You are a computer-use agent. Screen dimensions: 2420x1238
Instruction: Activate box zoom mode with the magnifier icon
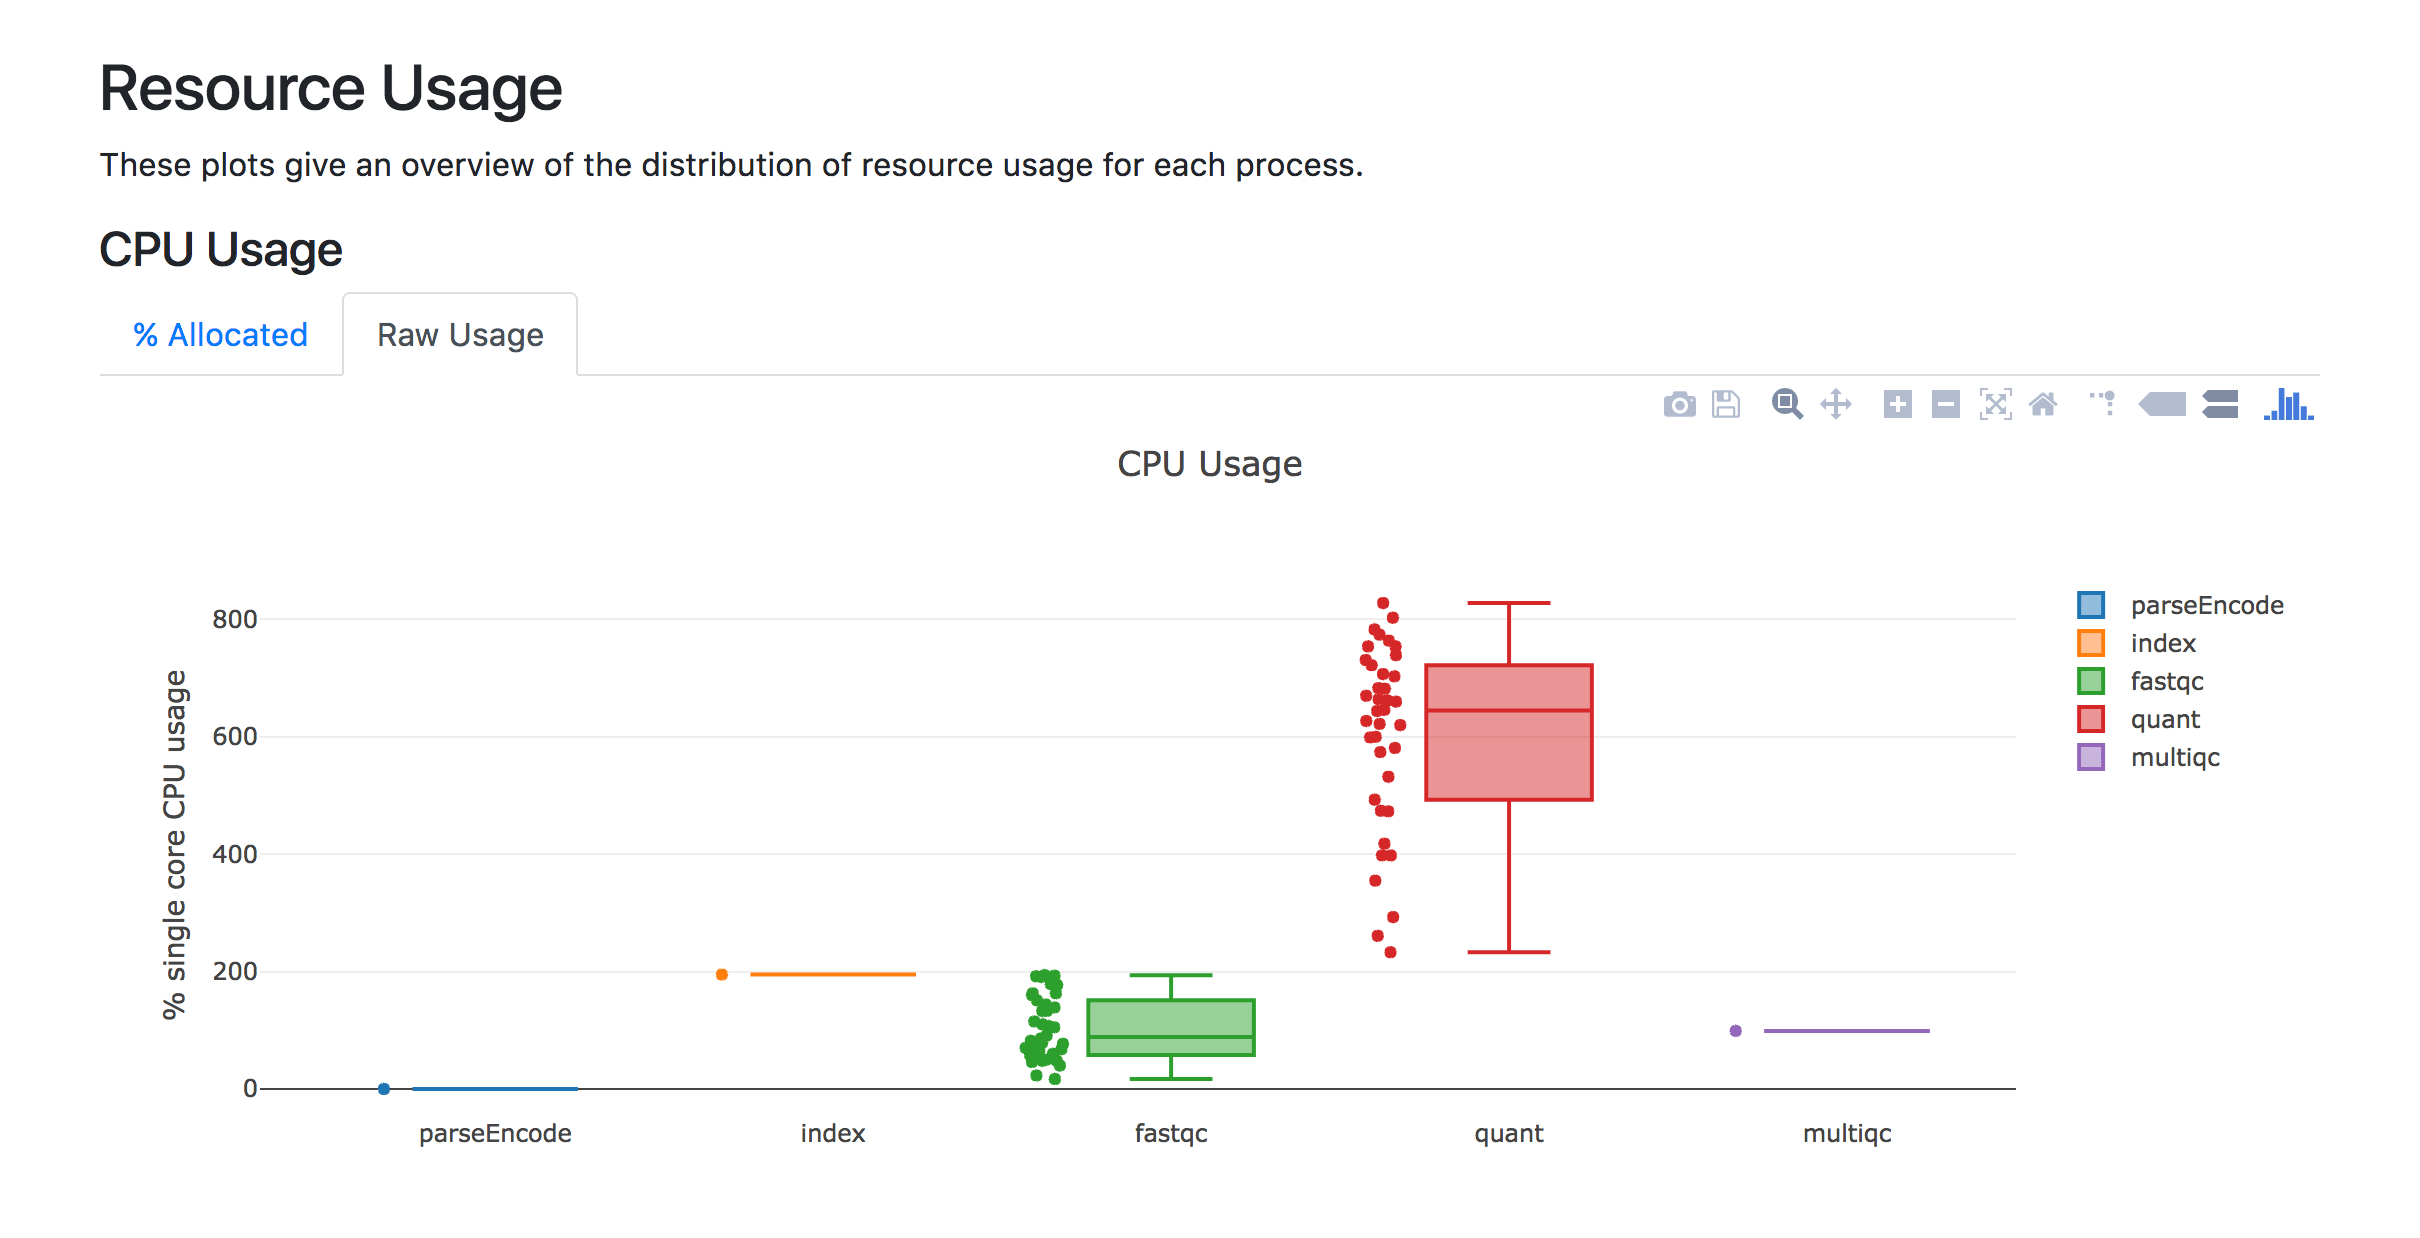[x=1788, y=404]
